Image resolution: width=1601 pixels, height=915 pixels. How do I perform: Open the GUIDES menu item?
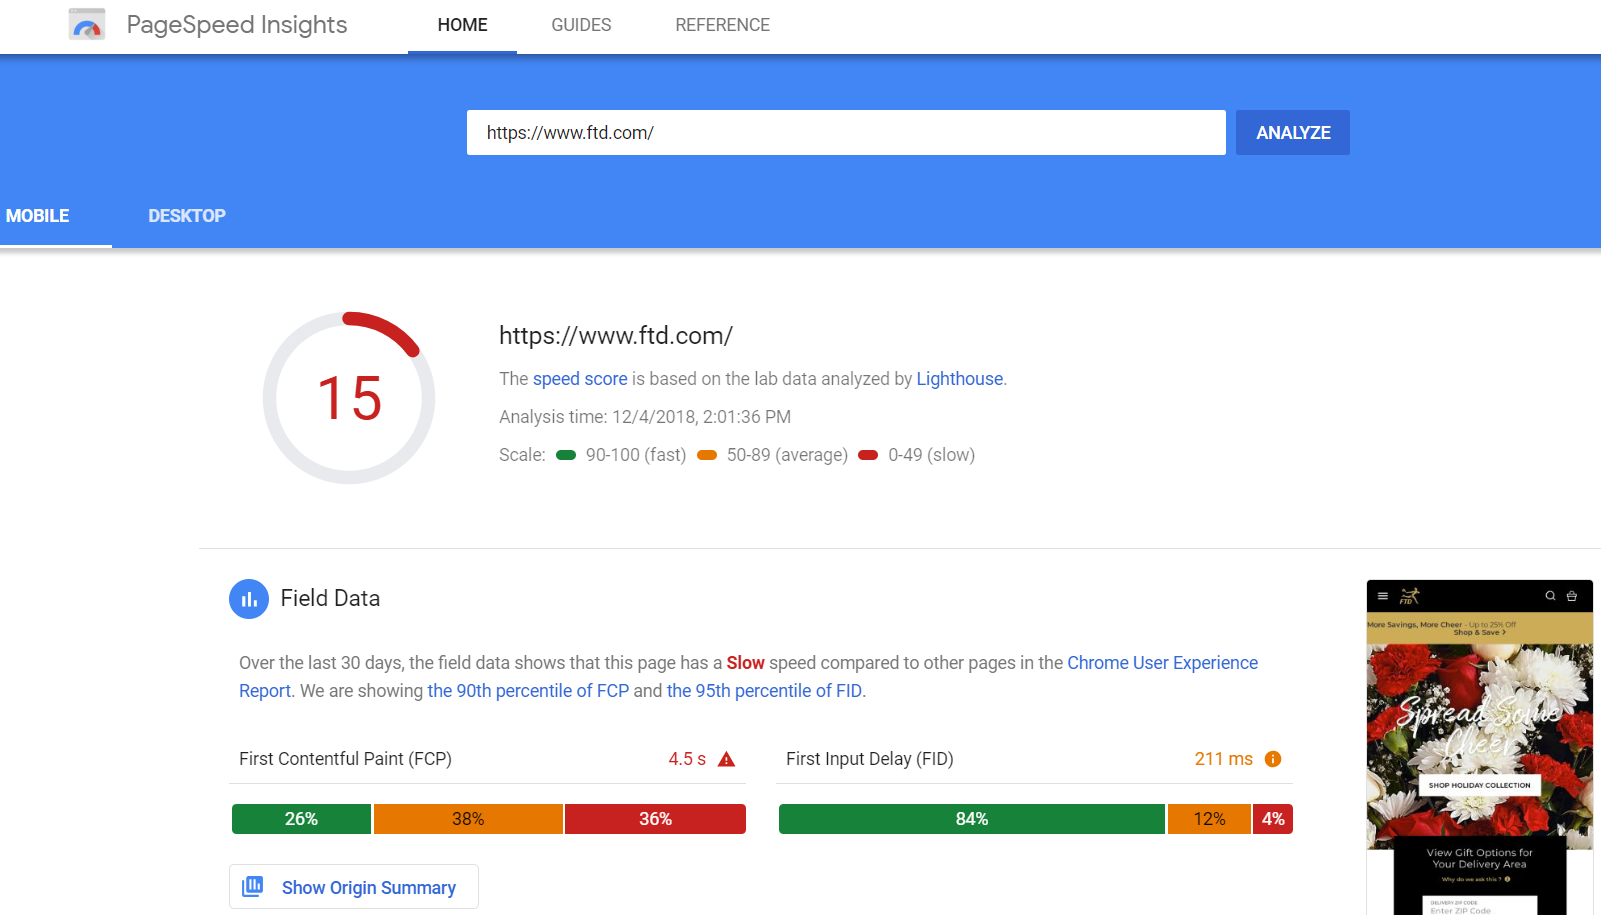click(x=581, y=25)
